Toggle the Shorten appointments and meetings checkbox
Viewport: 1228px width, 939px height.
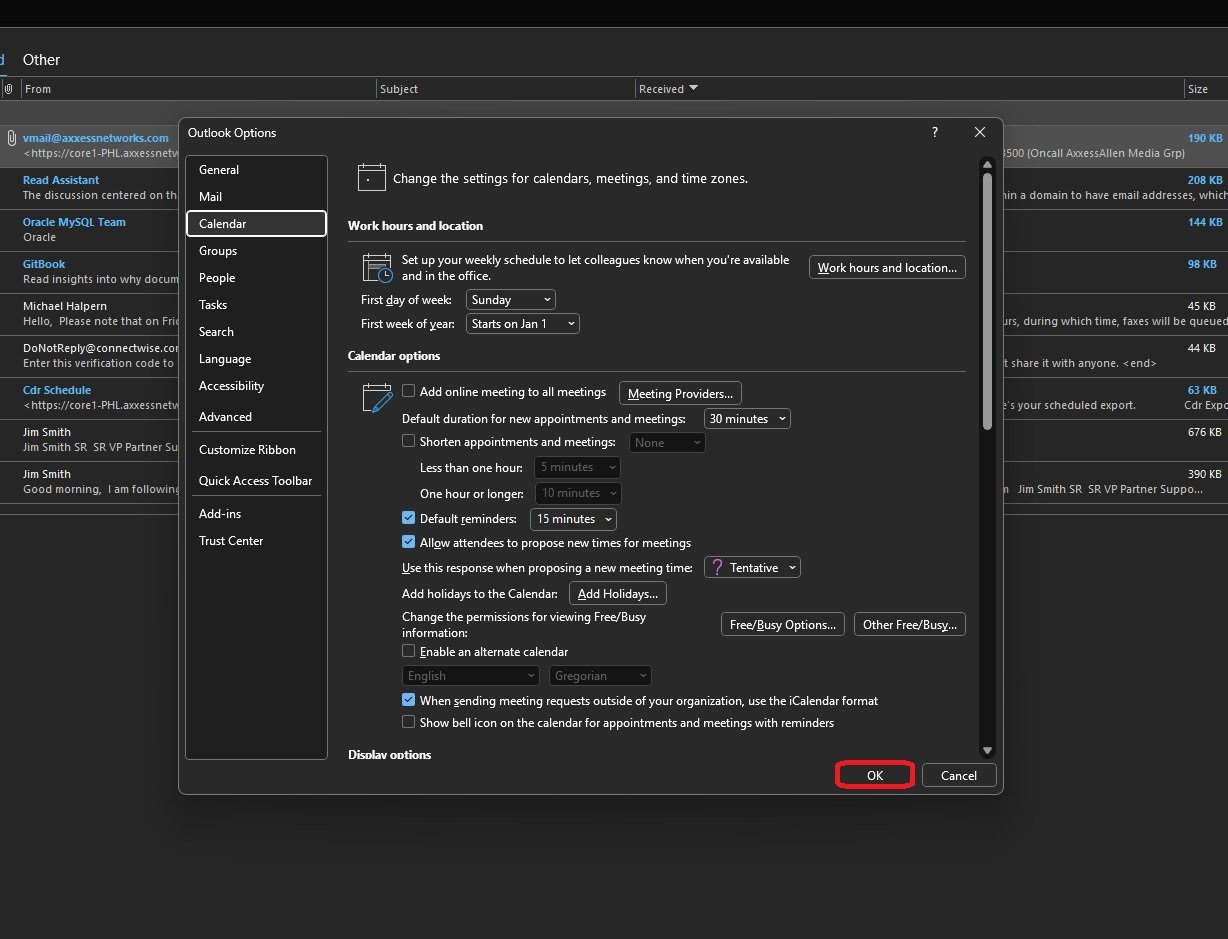(408, 441)
